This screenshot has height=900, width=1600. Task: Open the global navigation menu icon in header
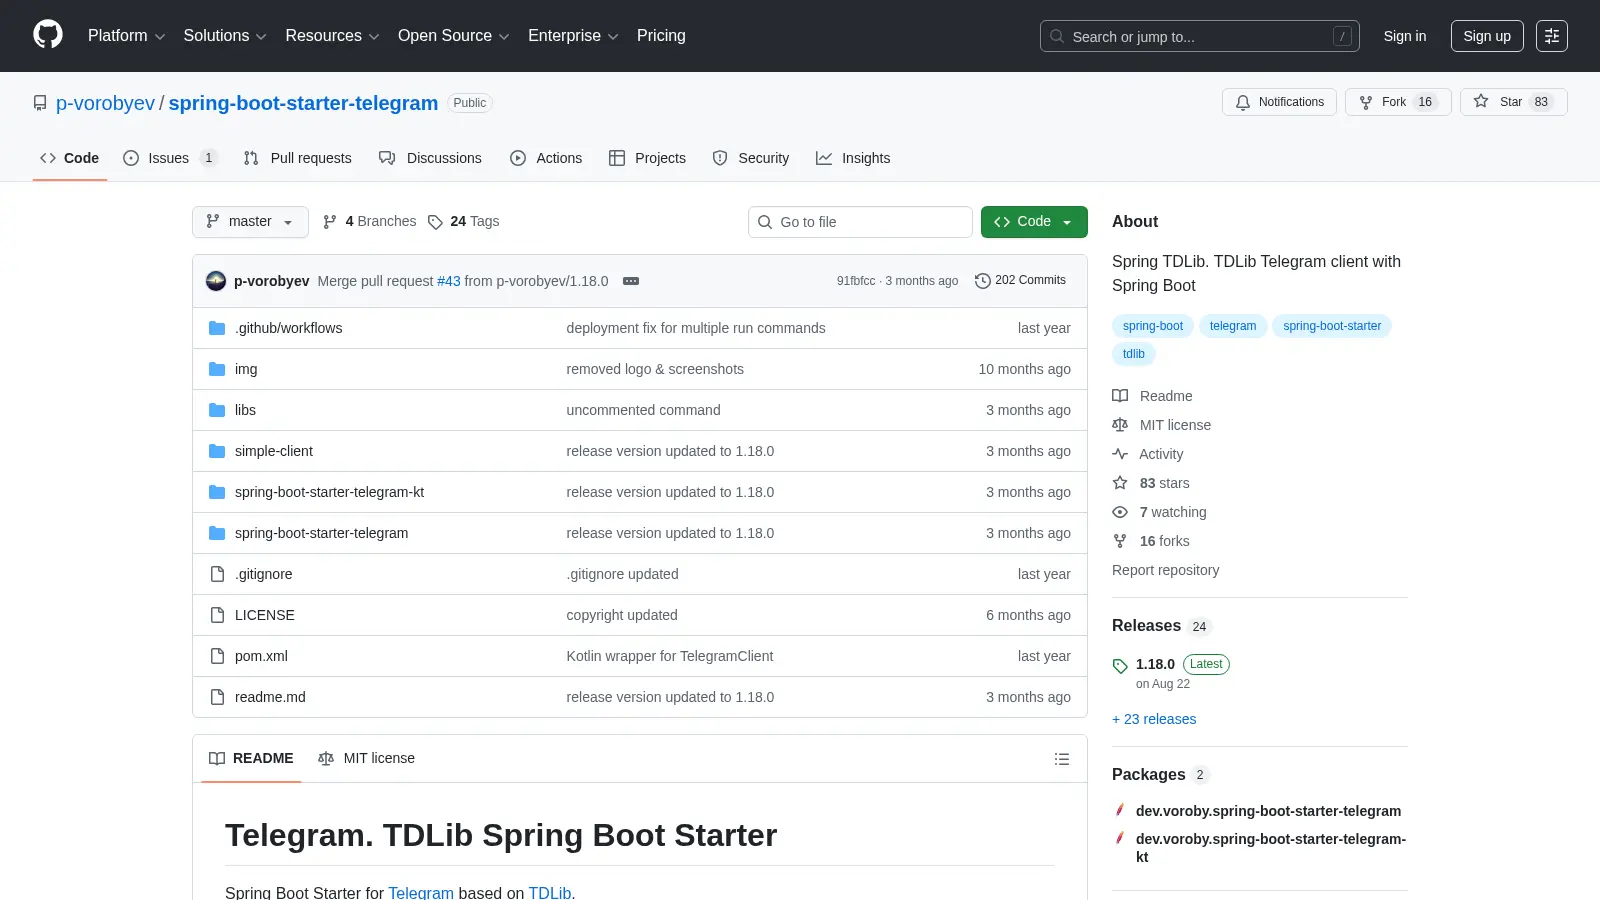tap(1552, 36)
